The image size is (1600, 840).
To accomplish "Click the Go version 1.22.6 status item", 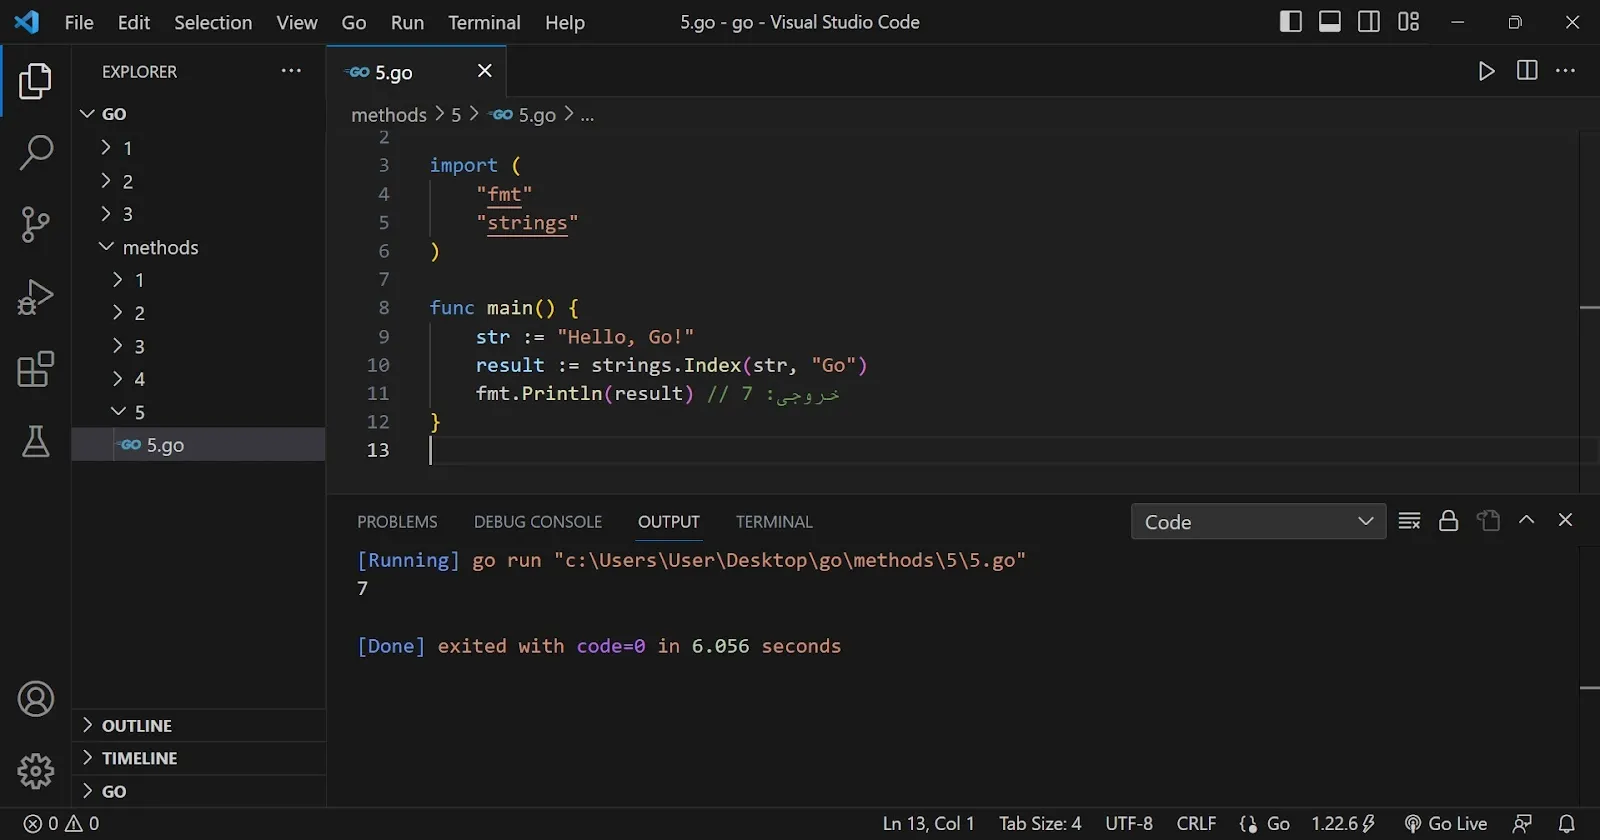I will [x=1344, y=824].
